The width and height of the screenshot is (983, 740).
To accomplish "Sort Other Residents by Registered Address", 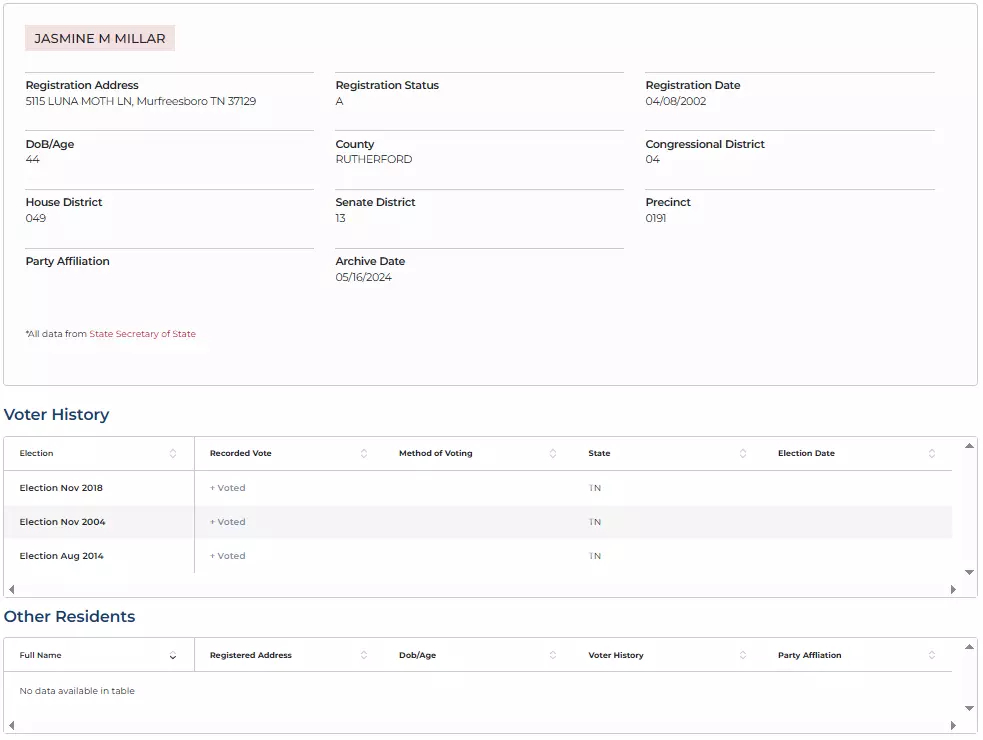I will tap(364, 655).
